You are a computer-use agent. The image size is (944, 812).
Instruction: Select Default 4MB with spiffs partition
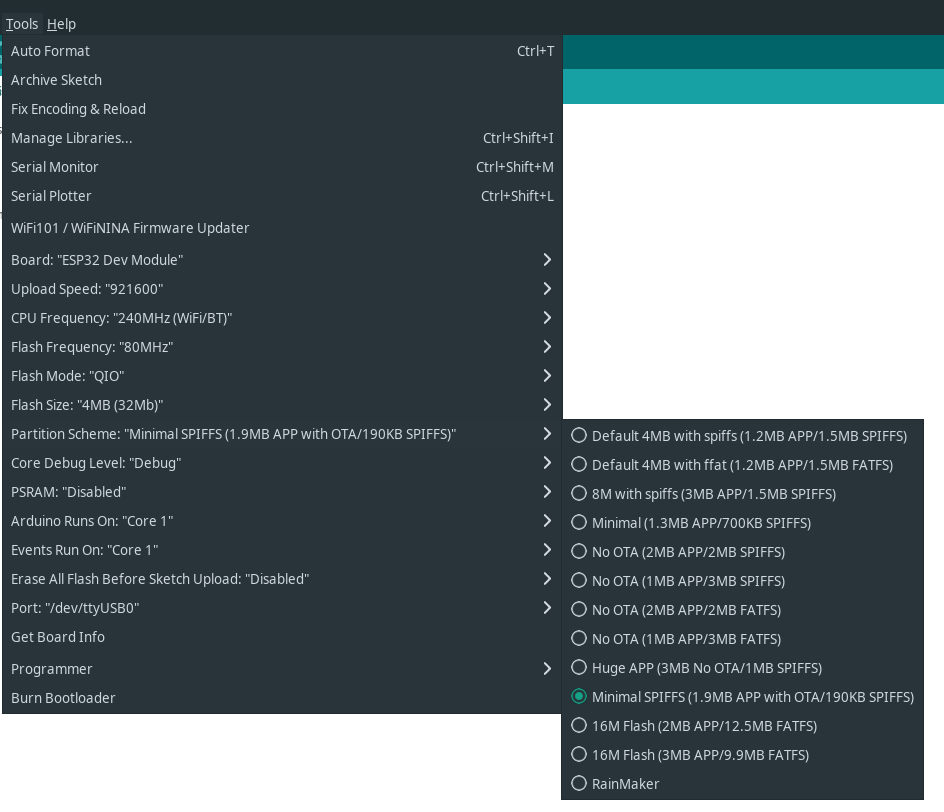(x=742, y=436)
